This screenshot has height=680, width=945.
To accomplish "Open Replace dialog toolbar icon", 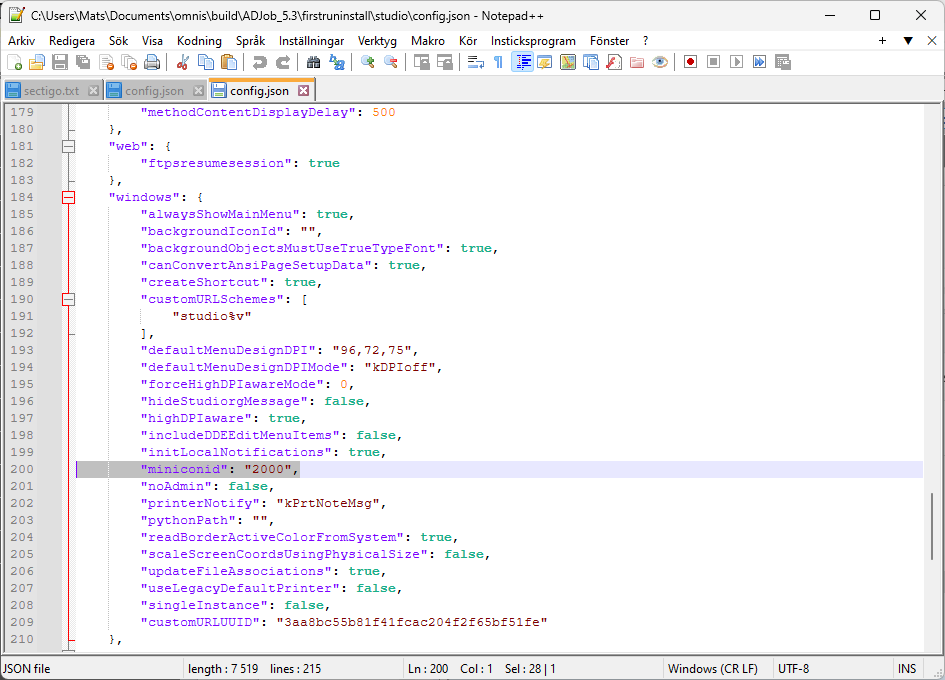I will click(x=336, y=62).
